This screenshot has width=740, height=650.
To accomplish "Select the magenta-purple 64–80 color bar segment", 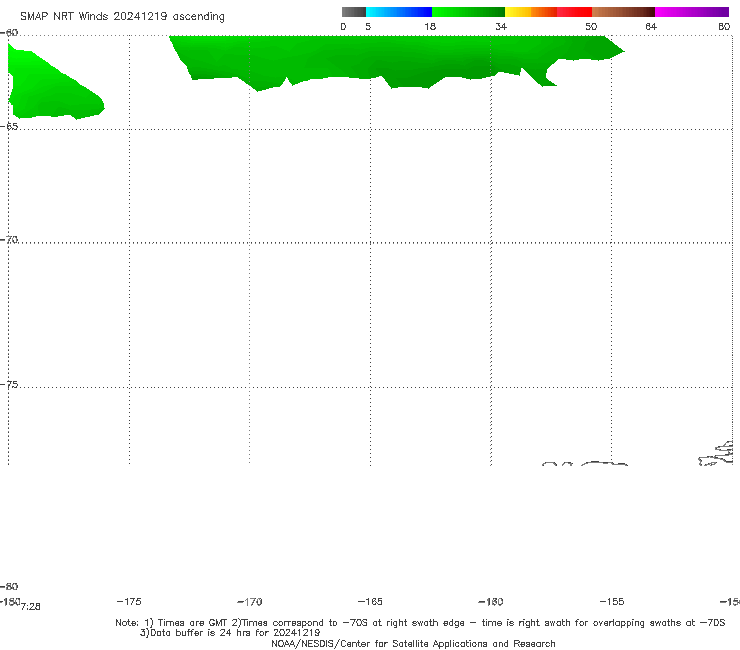I will click(x=692, y=12).
